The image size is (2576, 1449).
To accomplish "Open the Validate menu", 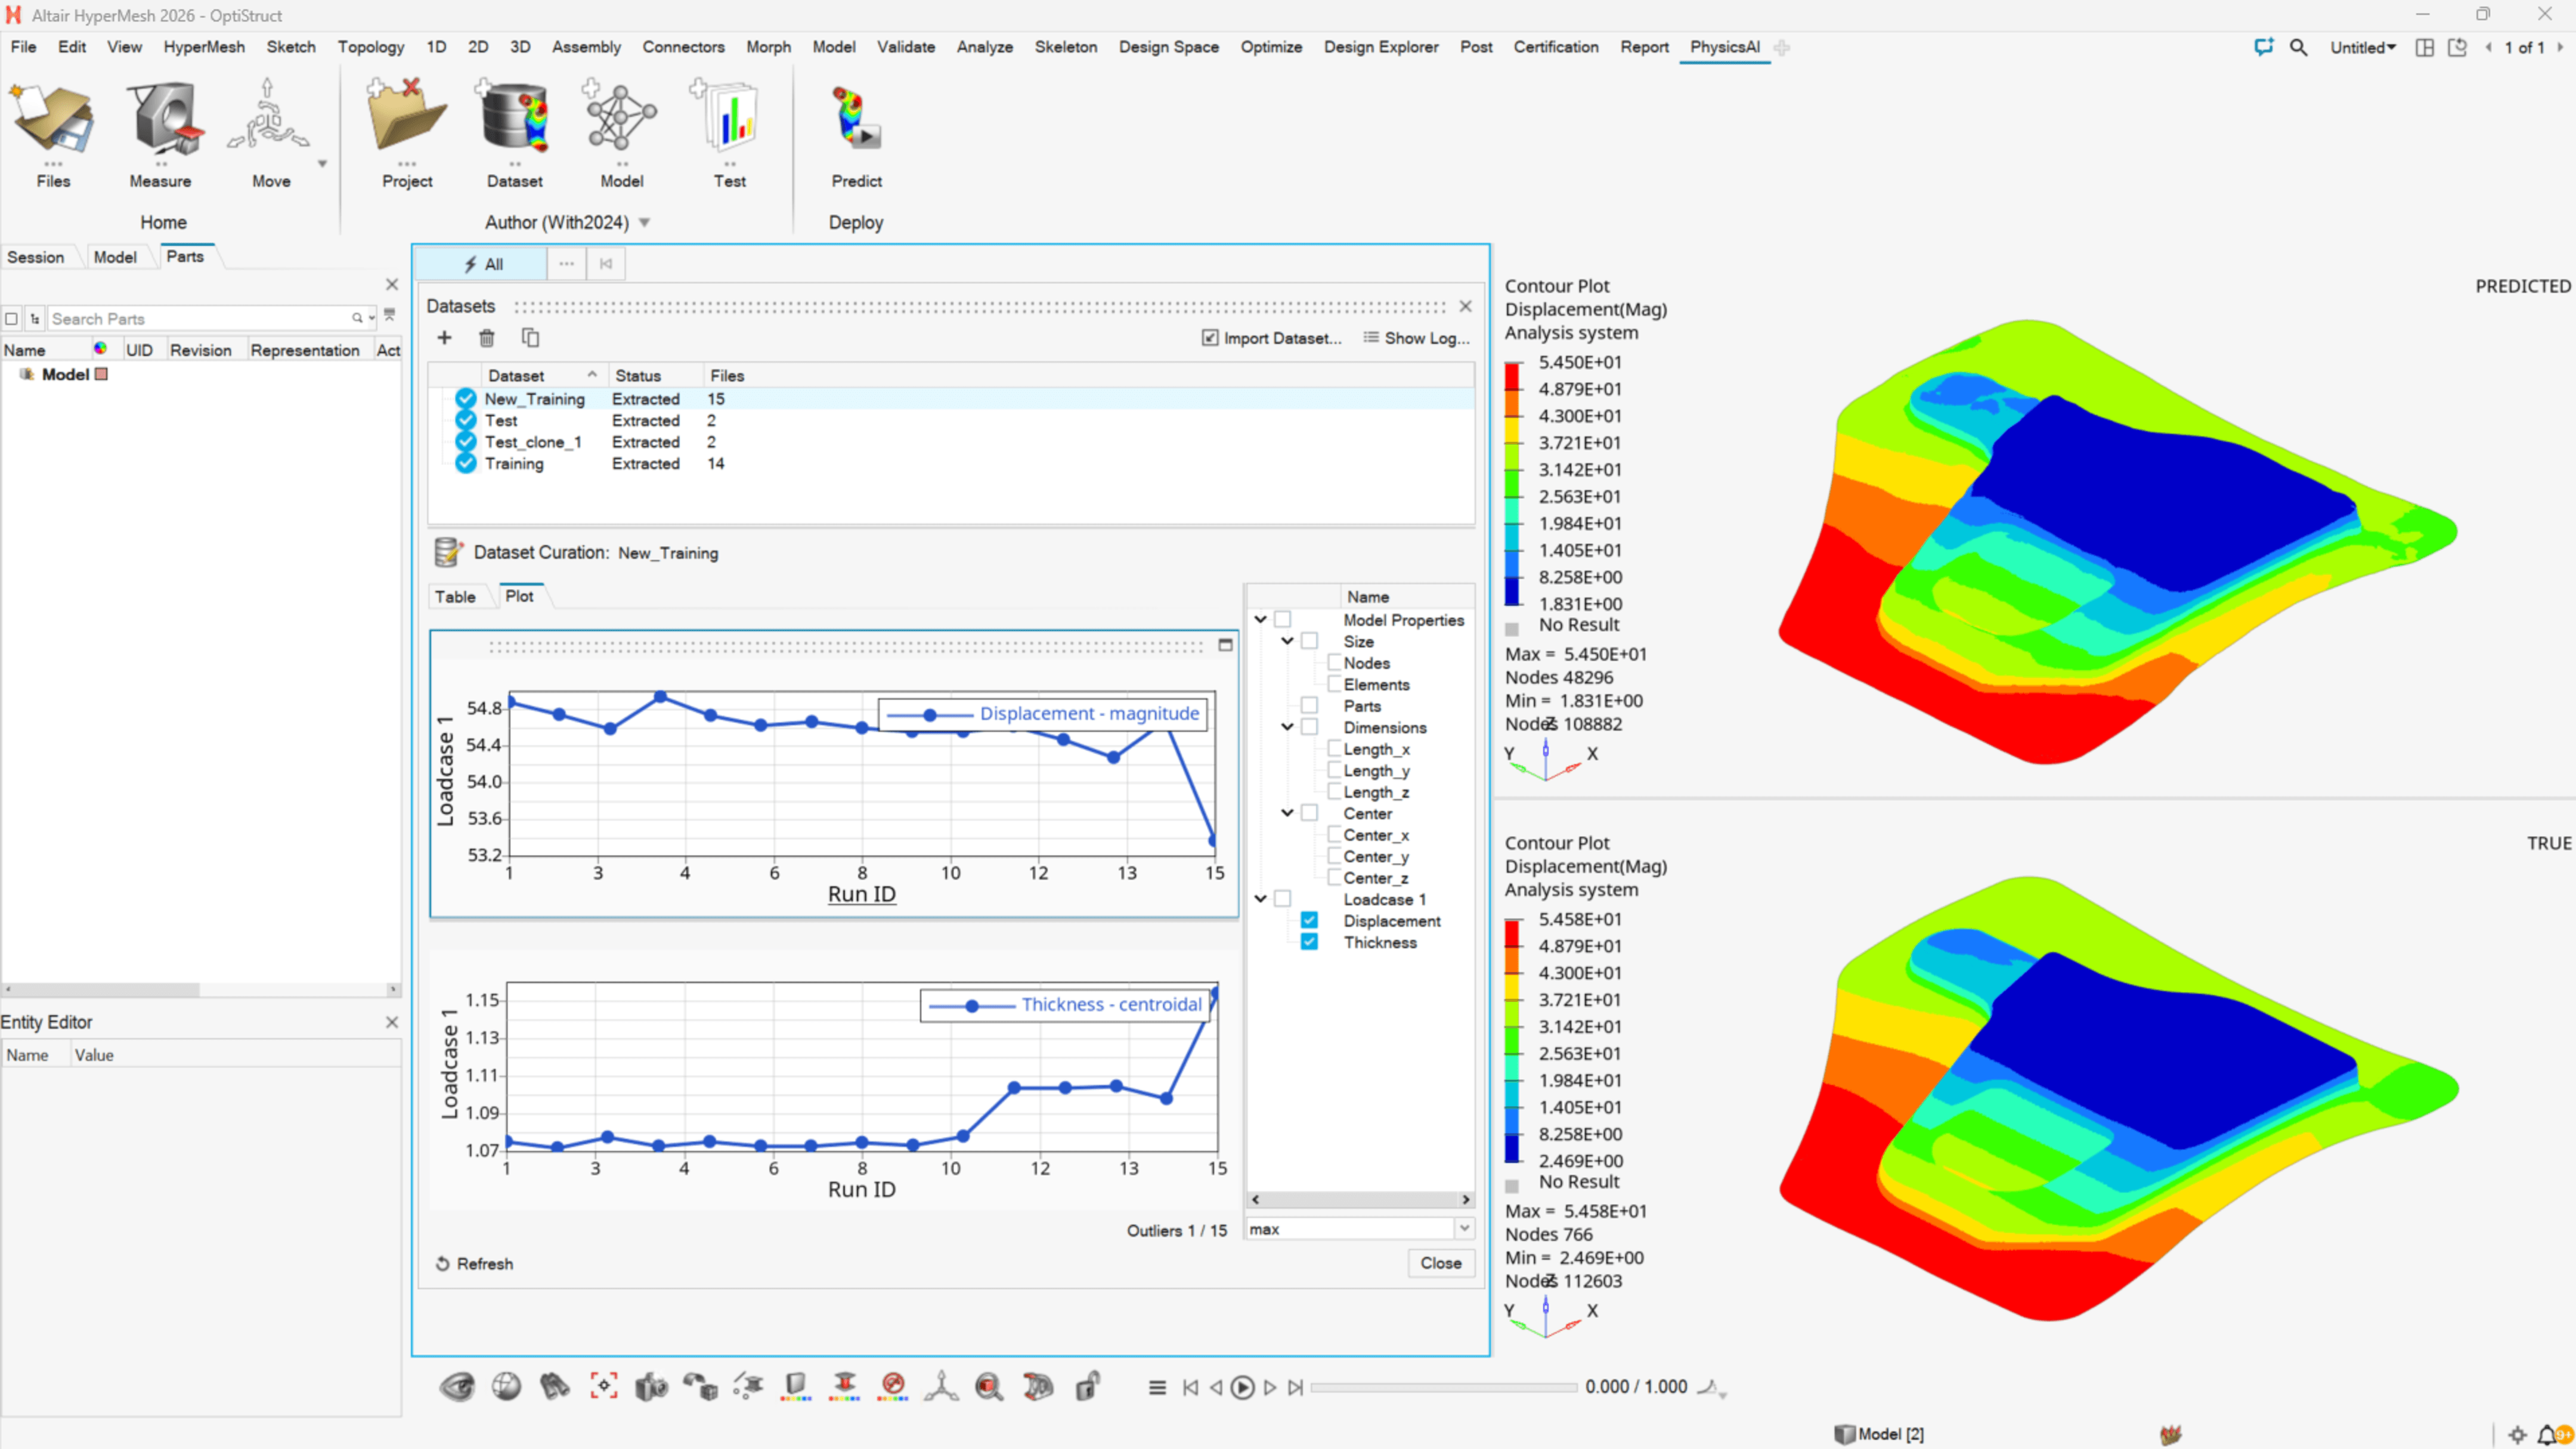I will (x=905, y=47).
